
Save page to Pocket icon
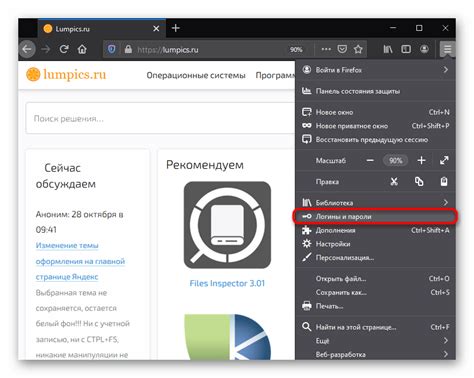(x=342, y=49)
